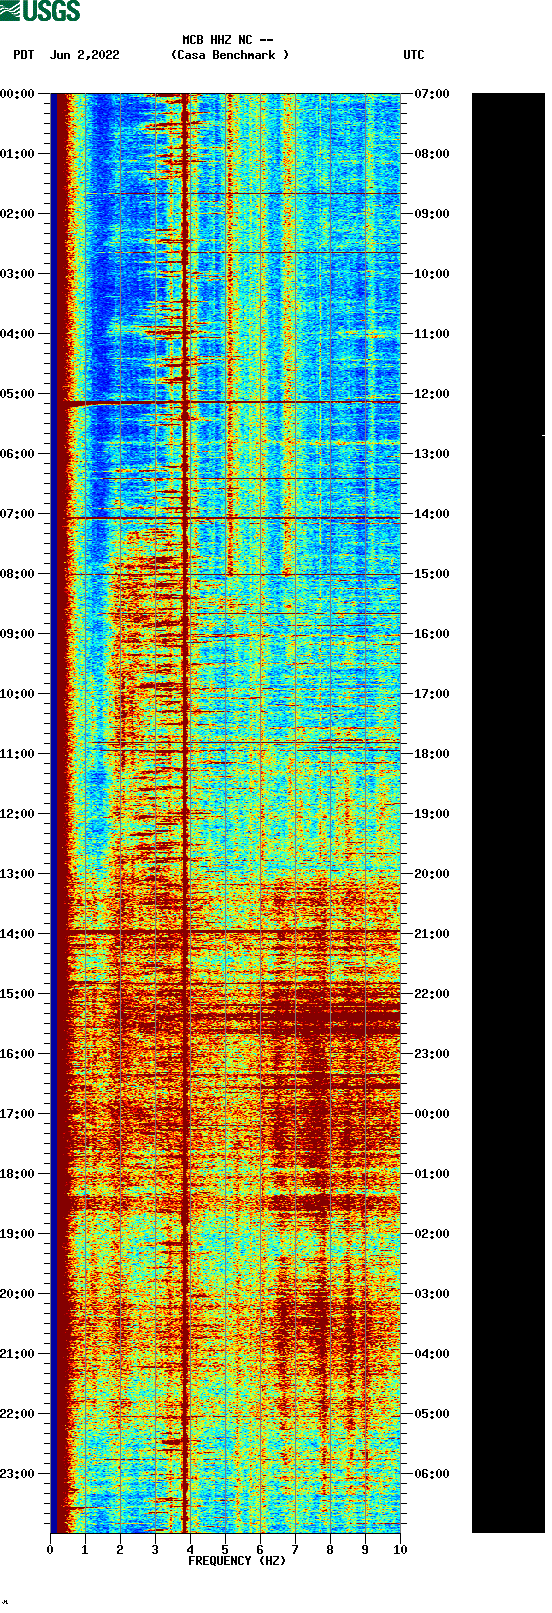The width and height of the screenshot is (552, 1613).
Task: Click the 23:00 PDT time label
Action: click(17, 1474)
